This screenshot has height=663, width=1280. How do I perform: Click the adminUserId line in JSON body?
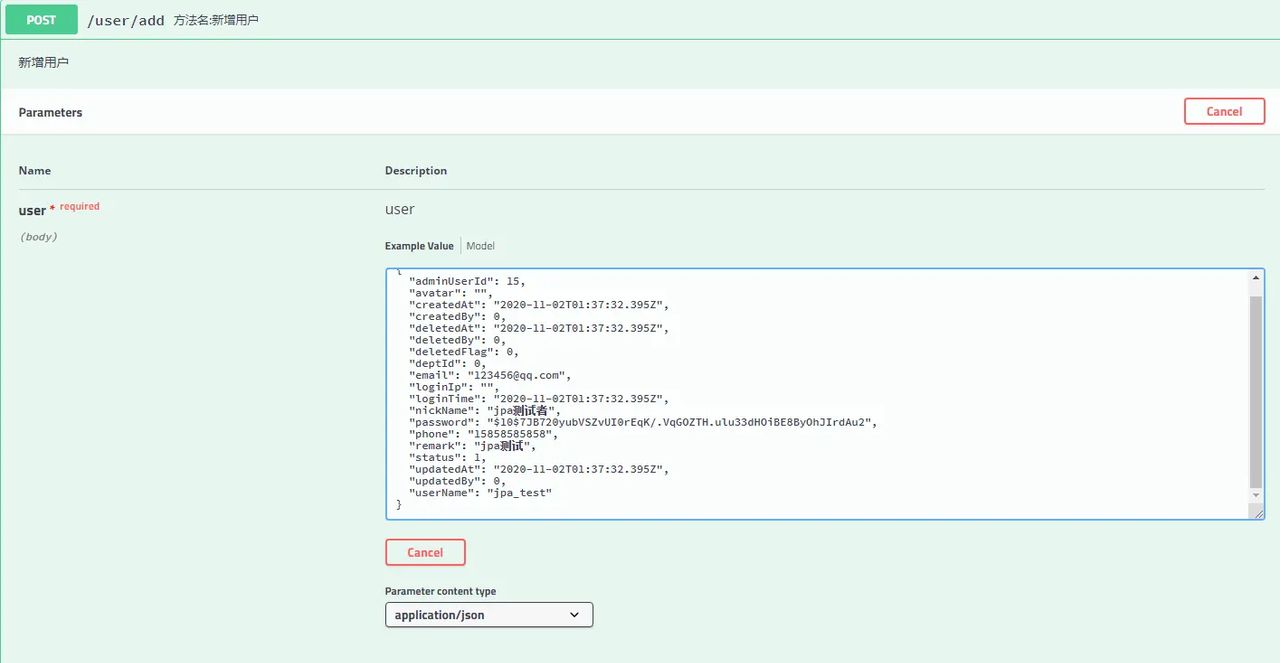(466, 282)
